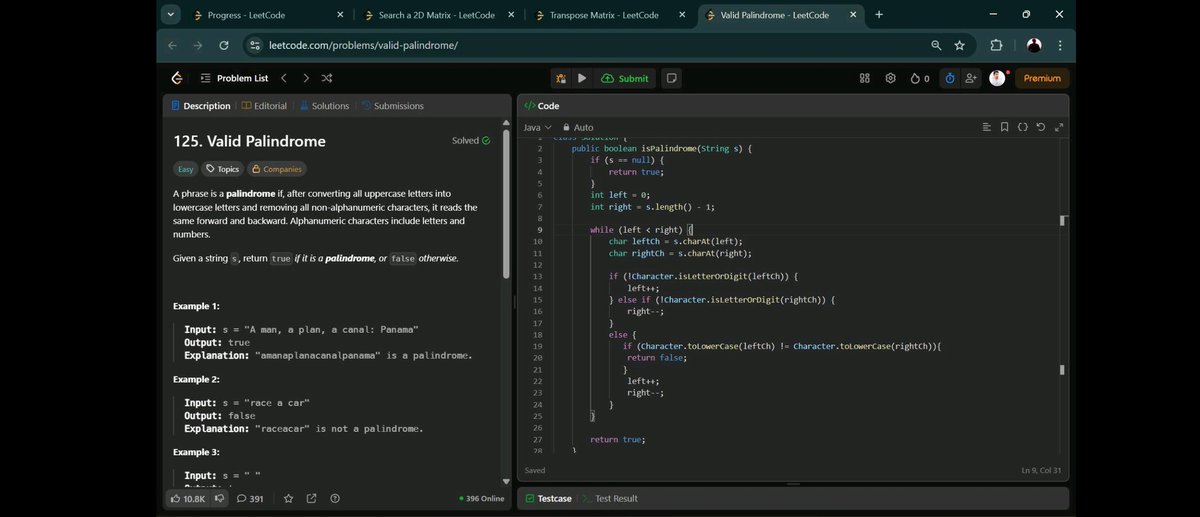This screenshot has height=517, width=1200.
Task: Open the Test Result tab
Action: [x=608, y=498]
